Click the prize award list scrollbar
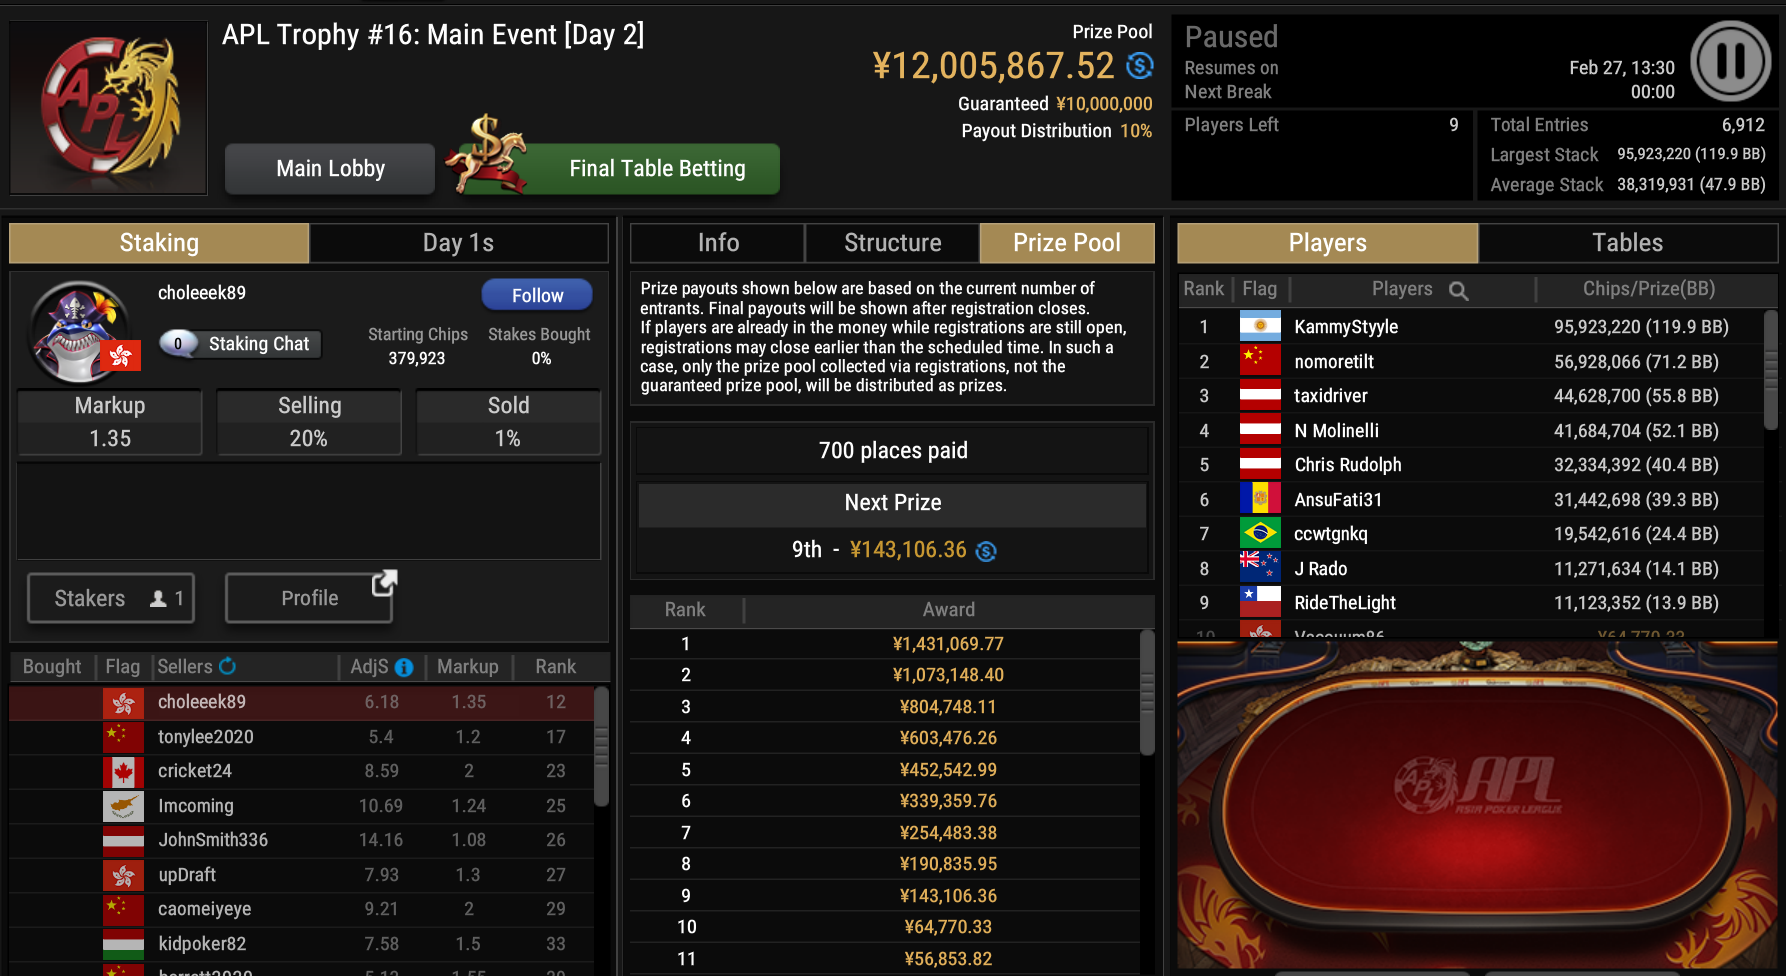 click(x=1147, y=692)
